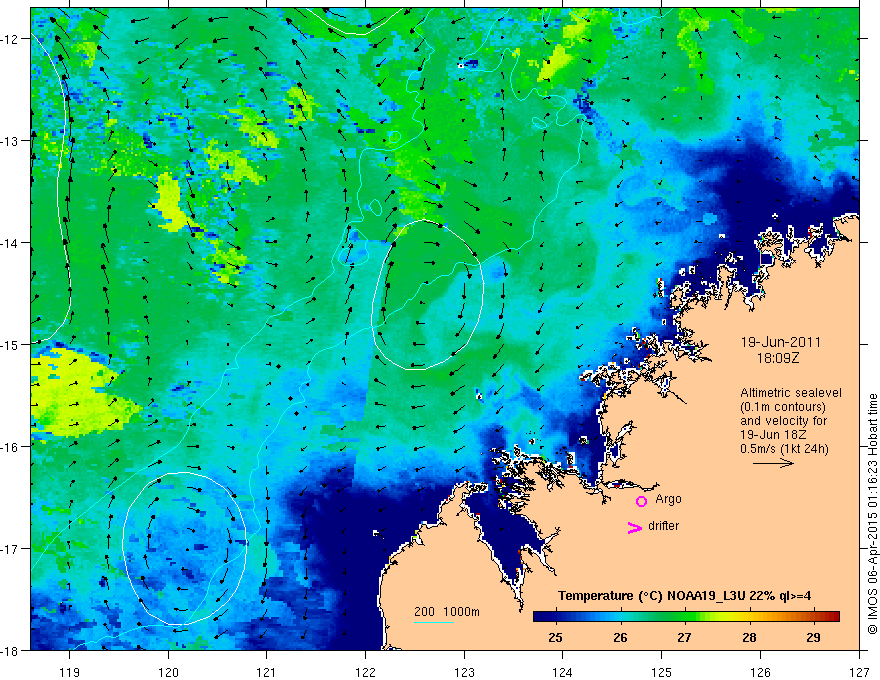Screen dimensions: 880x680
Task: Click the 0.5m/s velocity scale arrow
Action: click(x=773, y=463)
